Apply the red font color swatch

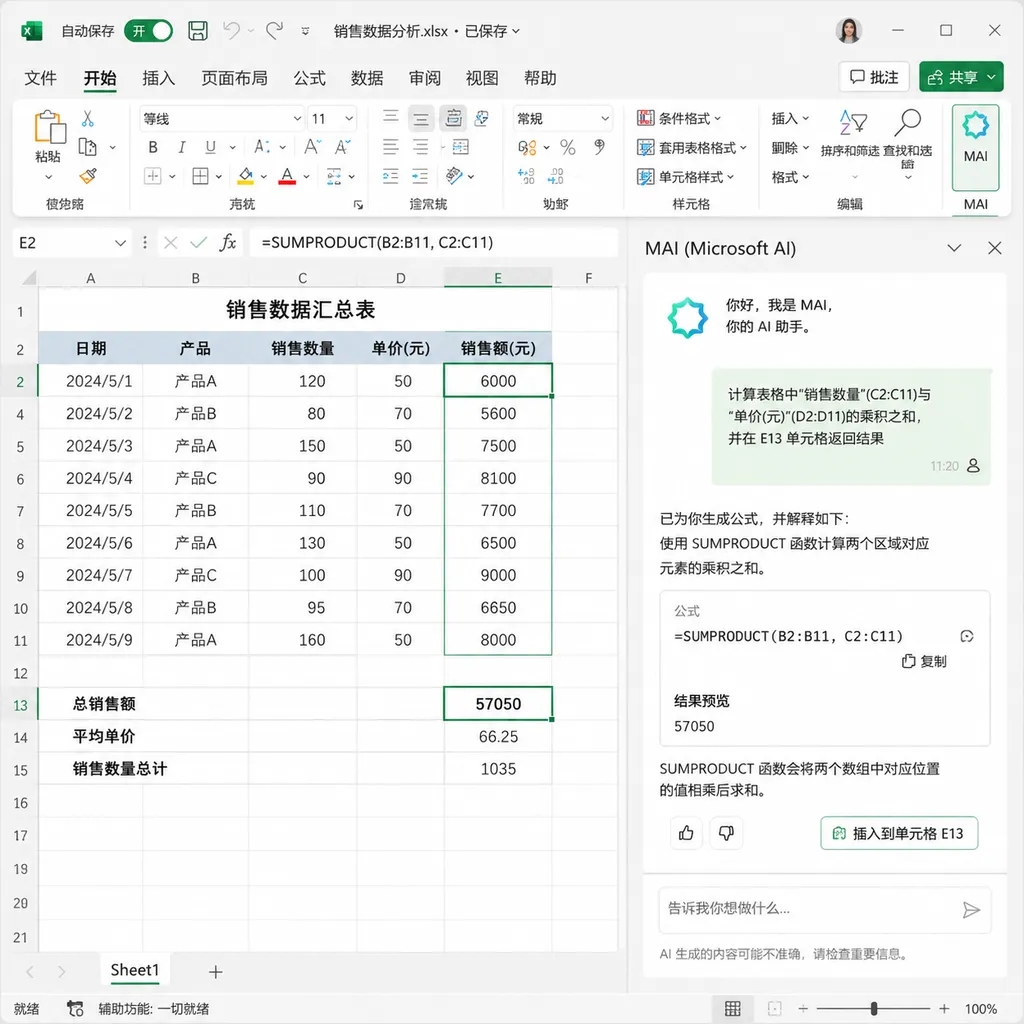point(287,176)
